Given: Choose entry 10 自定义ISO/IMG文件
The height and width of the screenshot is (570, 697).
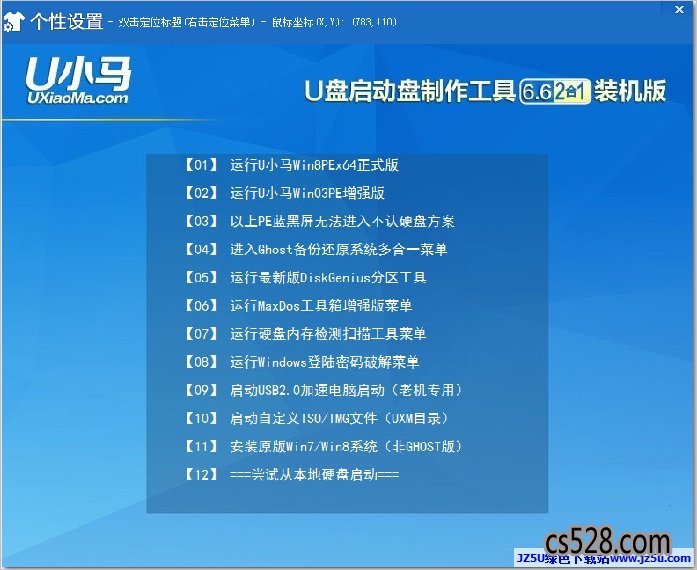Looking at the screenshot, I should pos(316,418).
